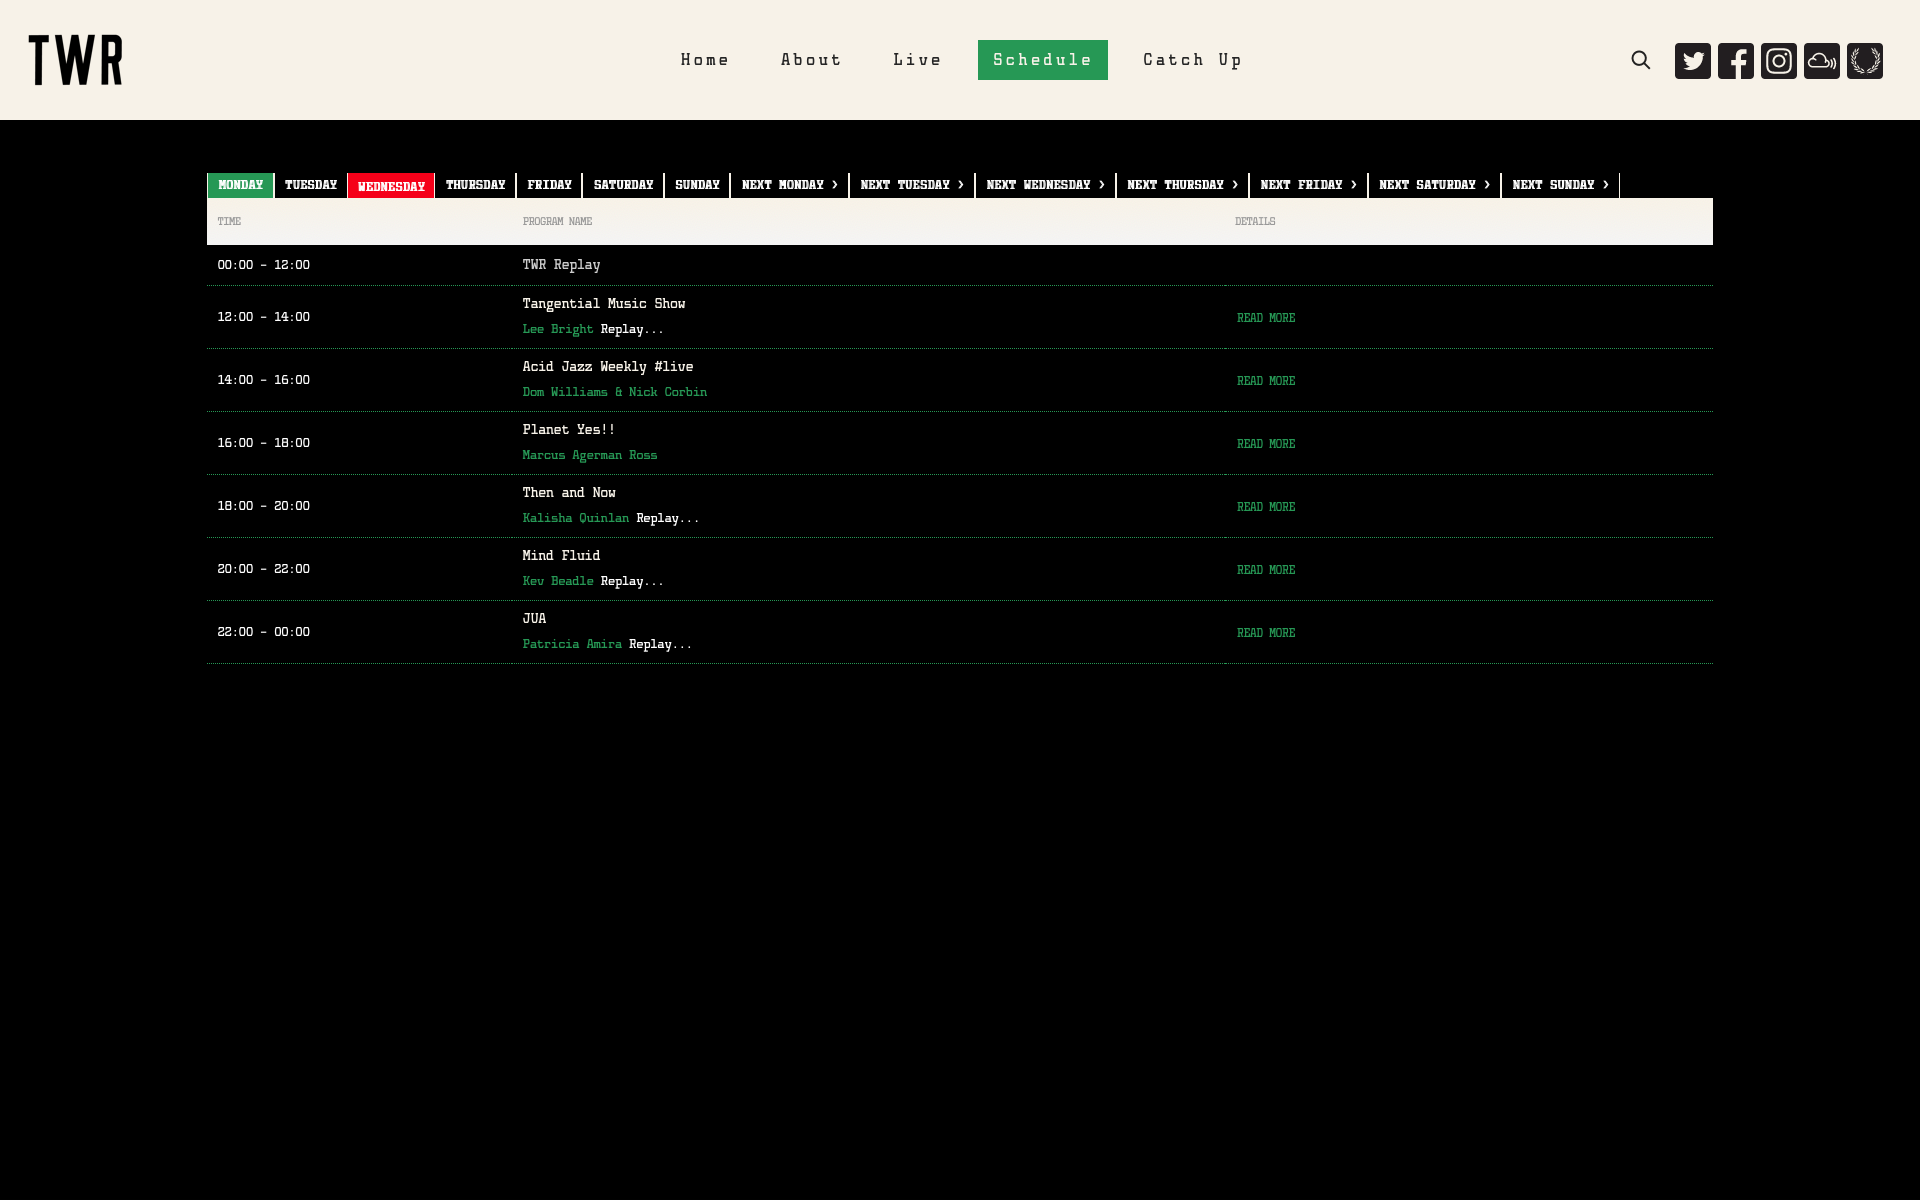Read more about Acid Jazz Weekly

pyautogui.click(x=1265, y=381)
